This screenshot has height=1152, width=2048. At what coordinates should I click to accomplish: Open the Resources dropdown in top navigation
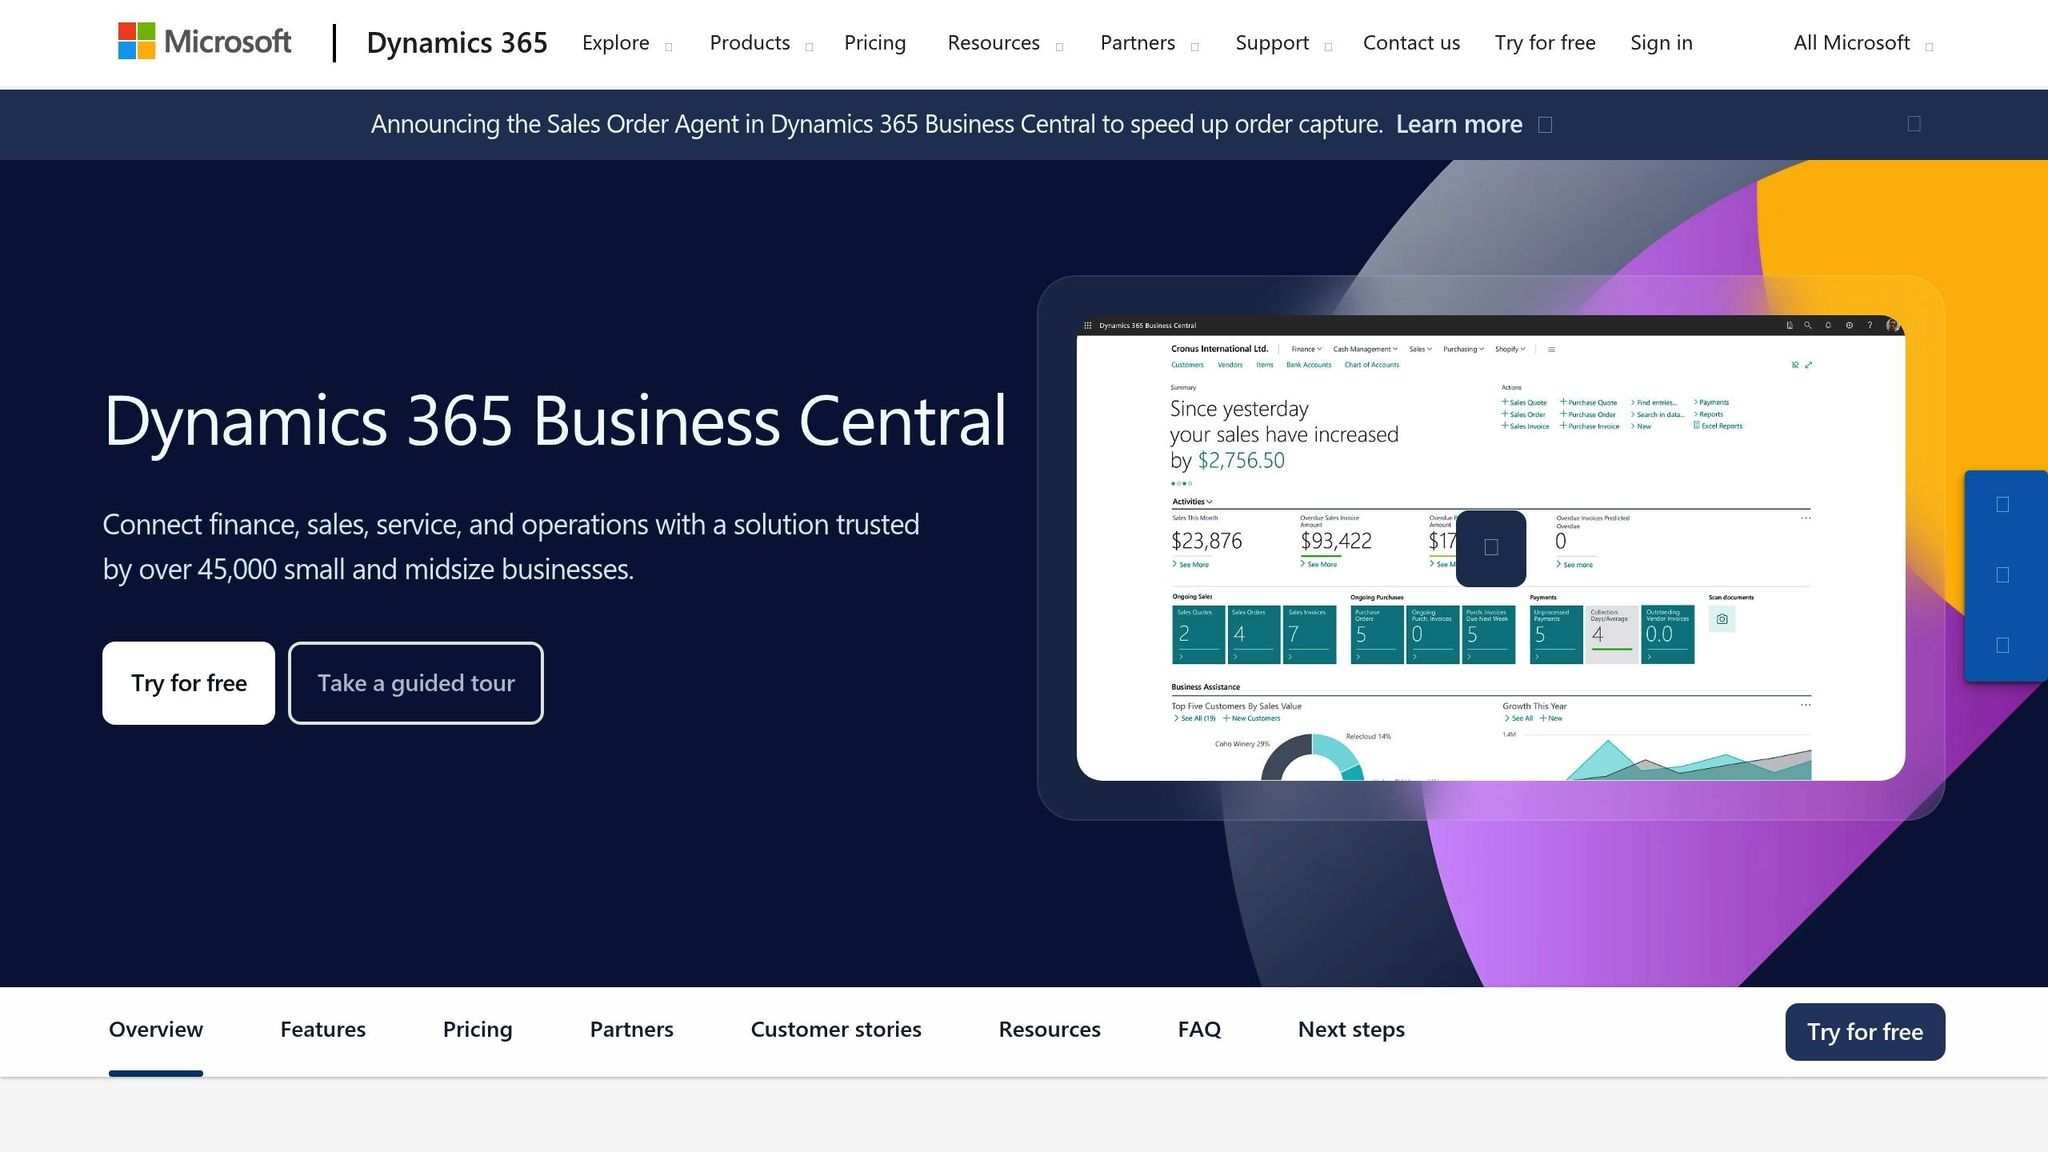[x=1005, y=43]
